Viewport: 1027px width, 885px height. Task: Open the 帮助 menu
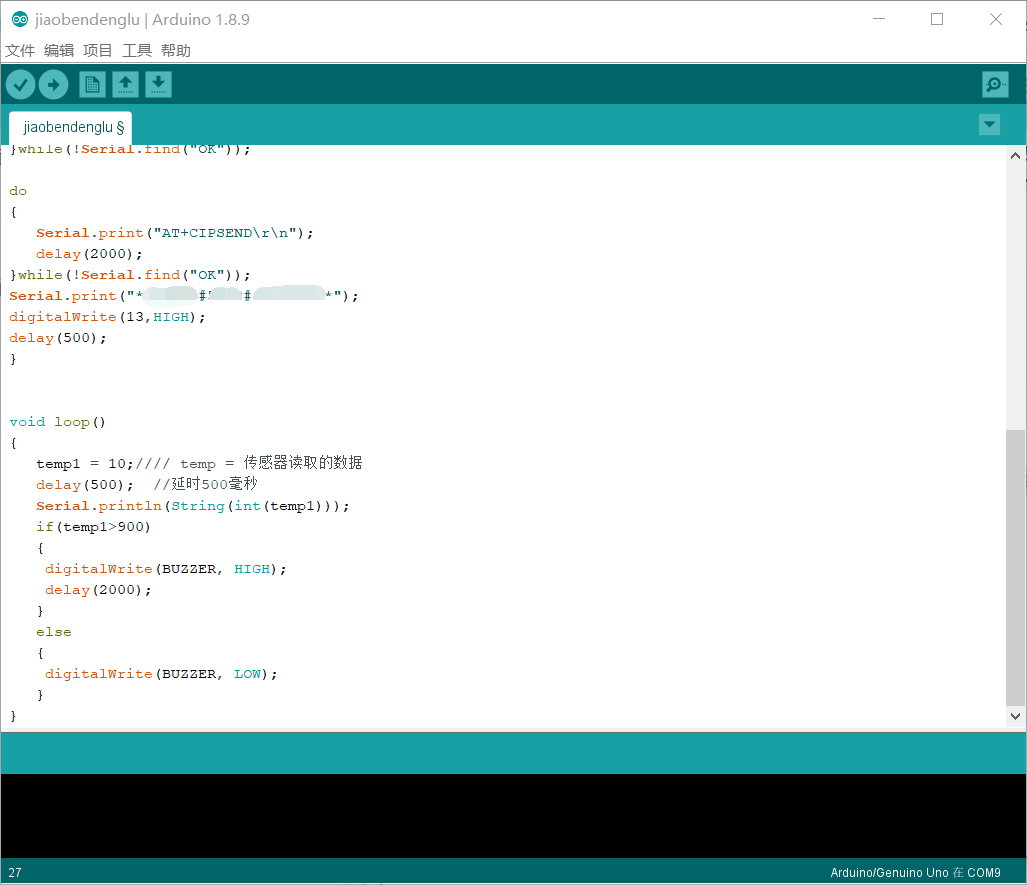pyautogui.click(x=175, y=50)
